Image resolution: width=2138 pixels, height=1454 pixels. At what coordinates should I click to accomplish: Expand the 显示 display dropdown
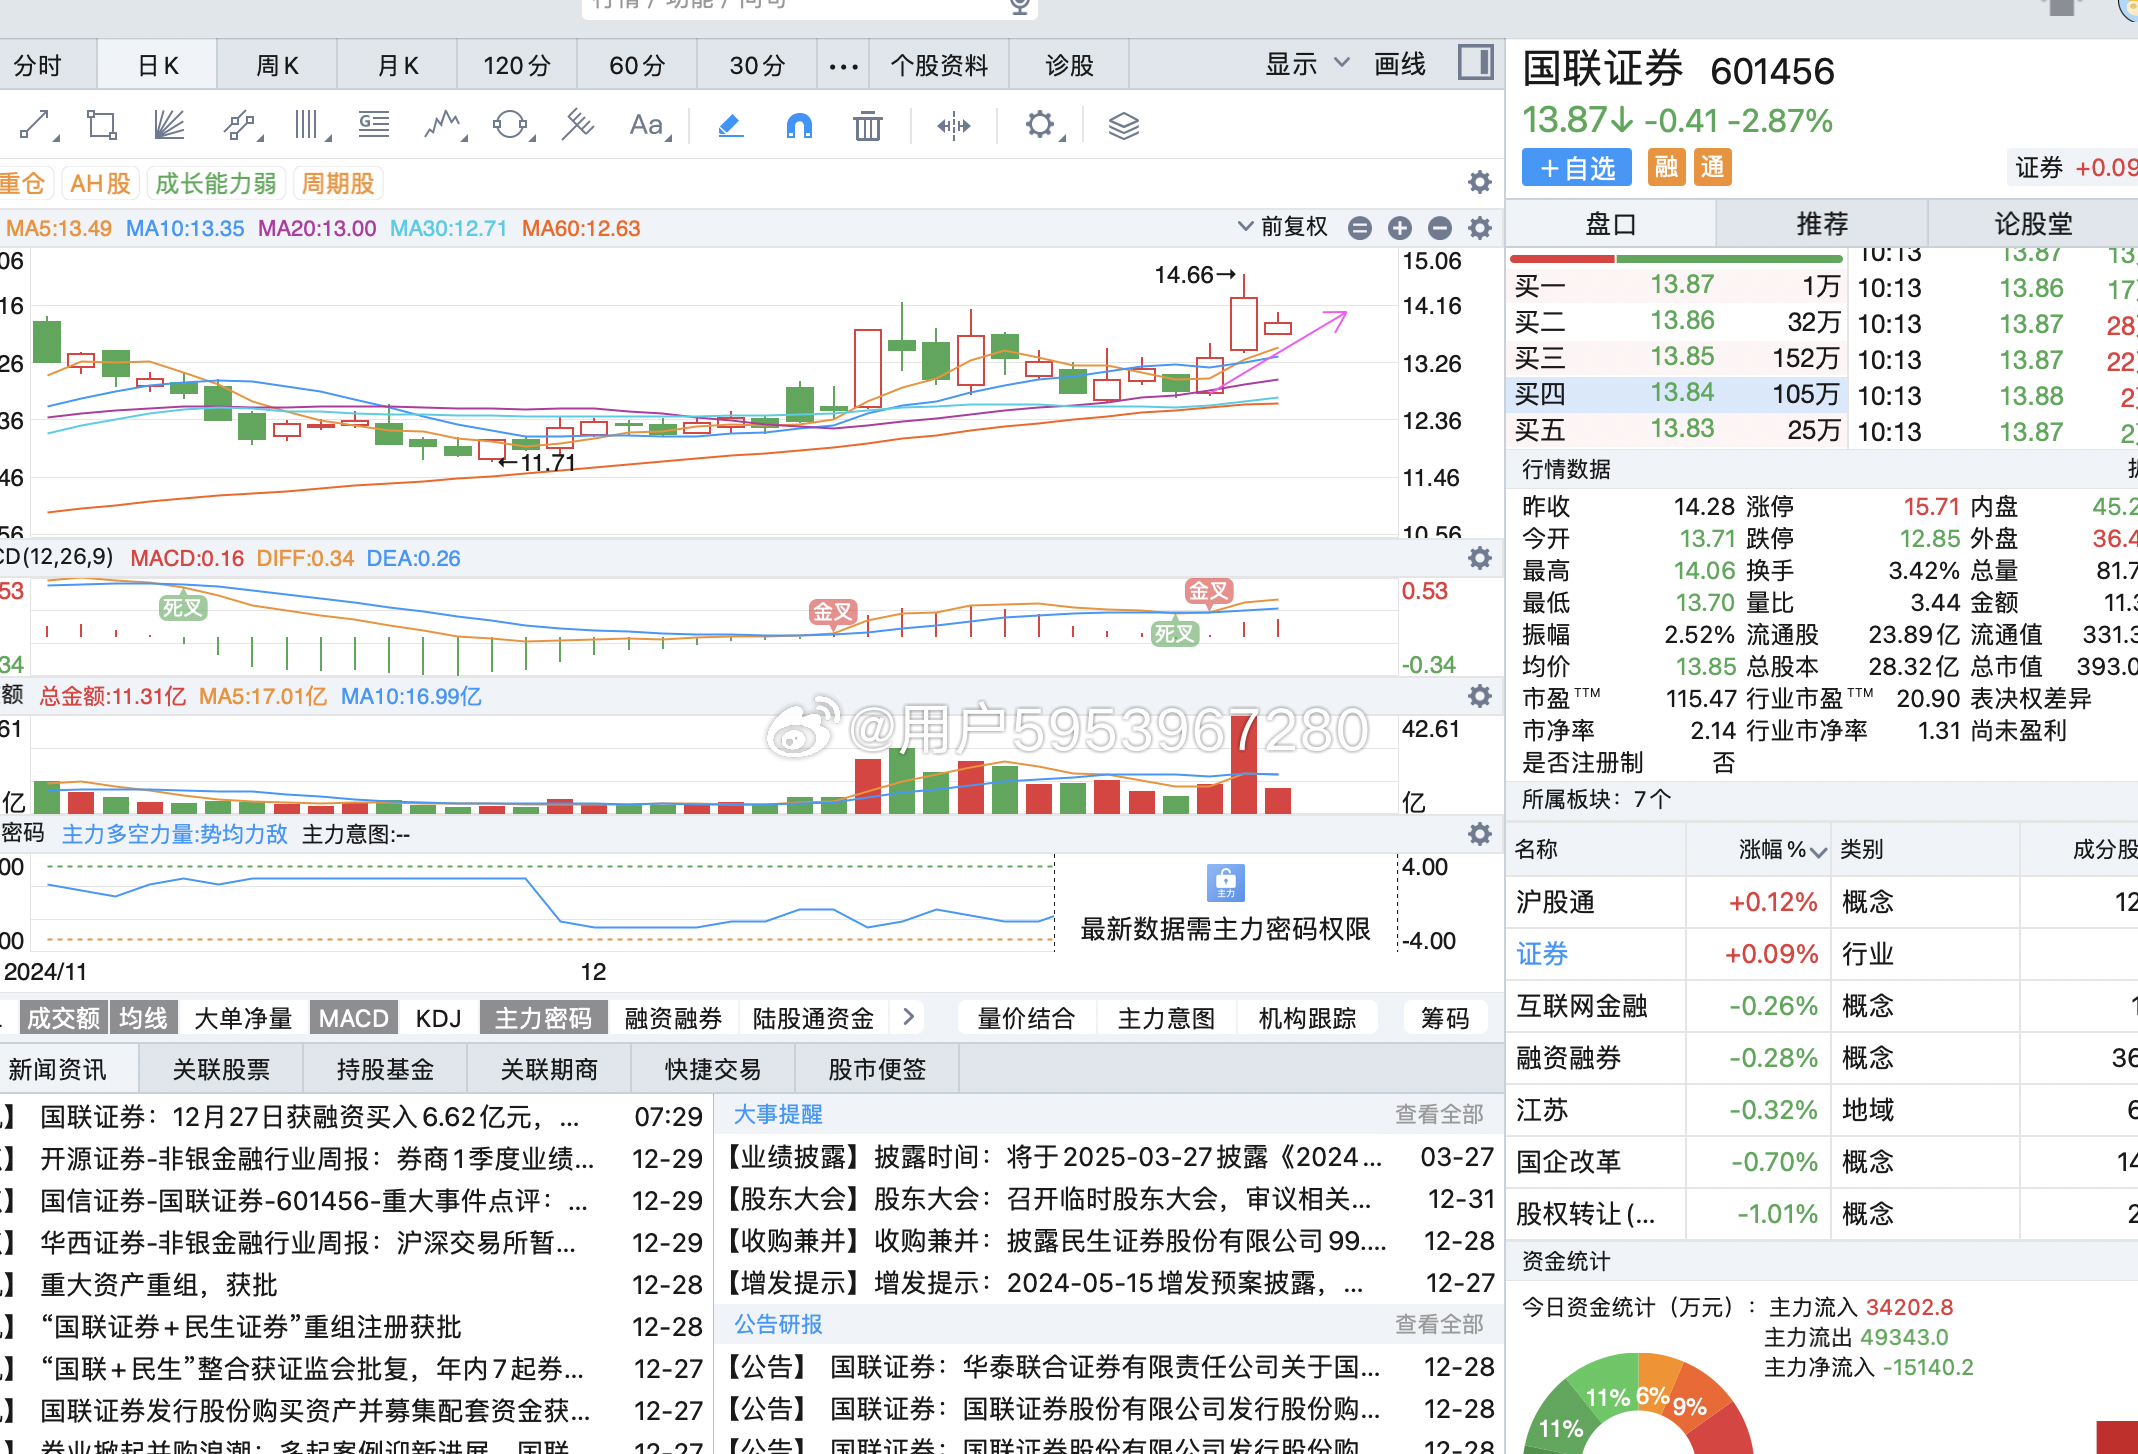point(1307,65)
